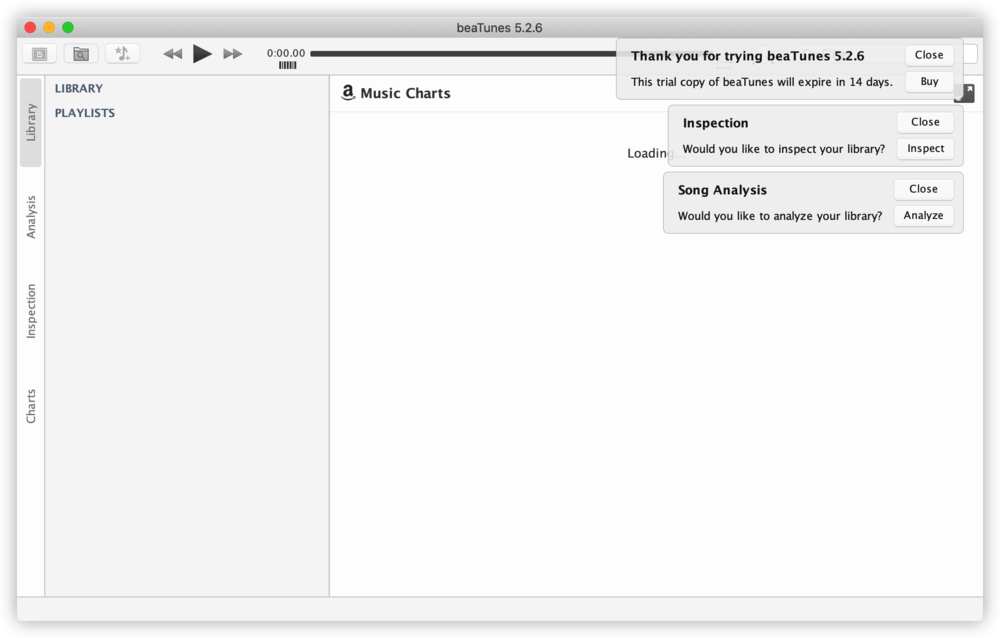The image size is (1000, 638).
Task: Click the folder search toolbar icon
Action: [81, 54]
